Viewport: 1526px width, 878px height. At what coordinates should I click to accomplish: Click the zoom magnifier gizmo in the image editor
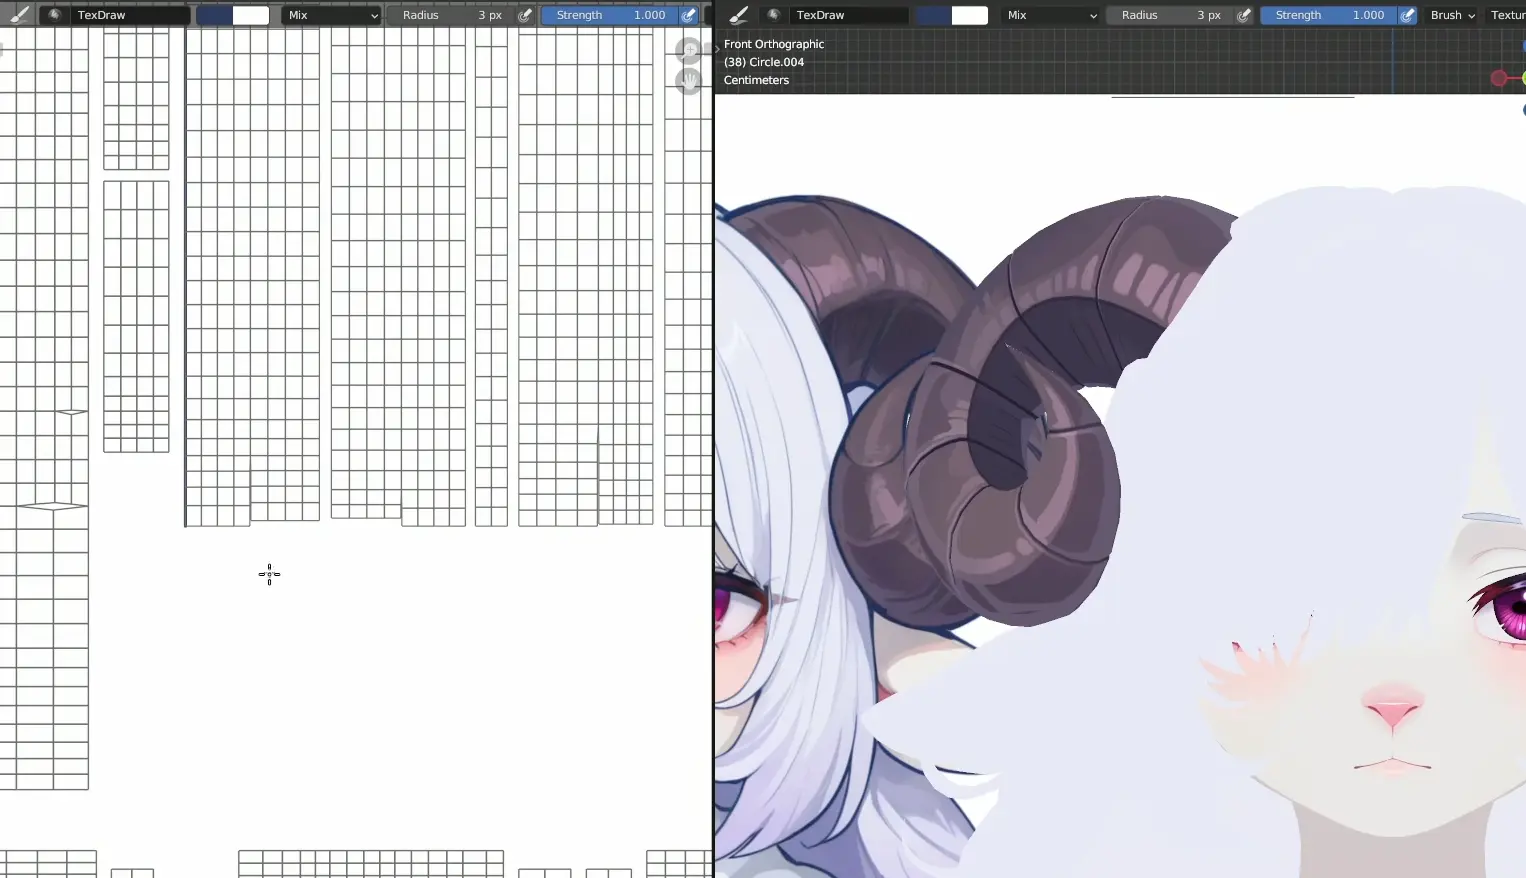coord(688,50)
